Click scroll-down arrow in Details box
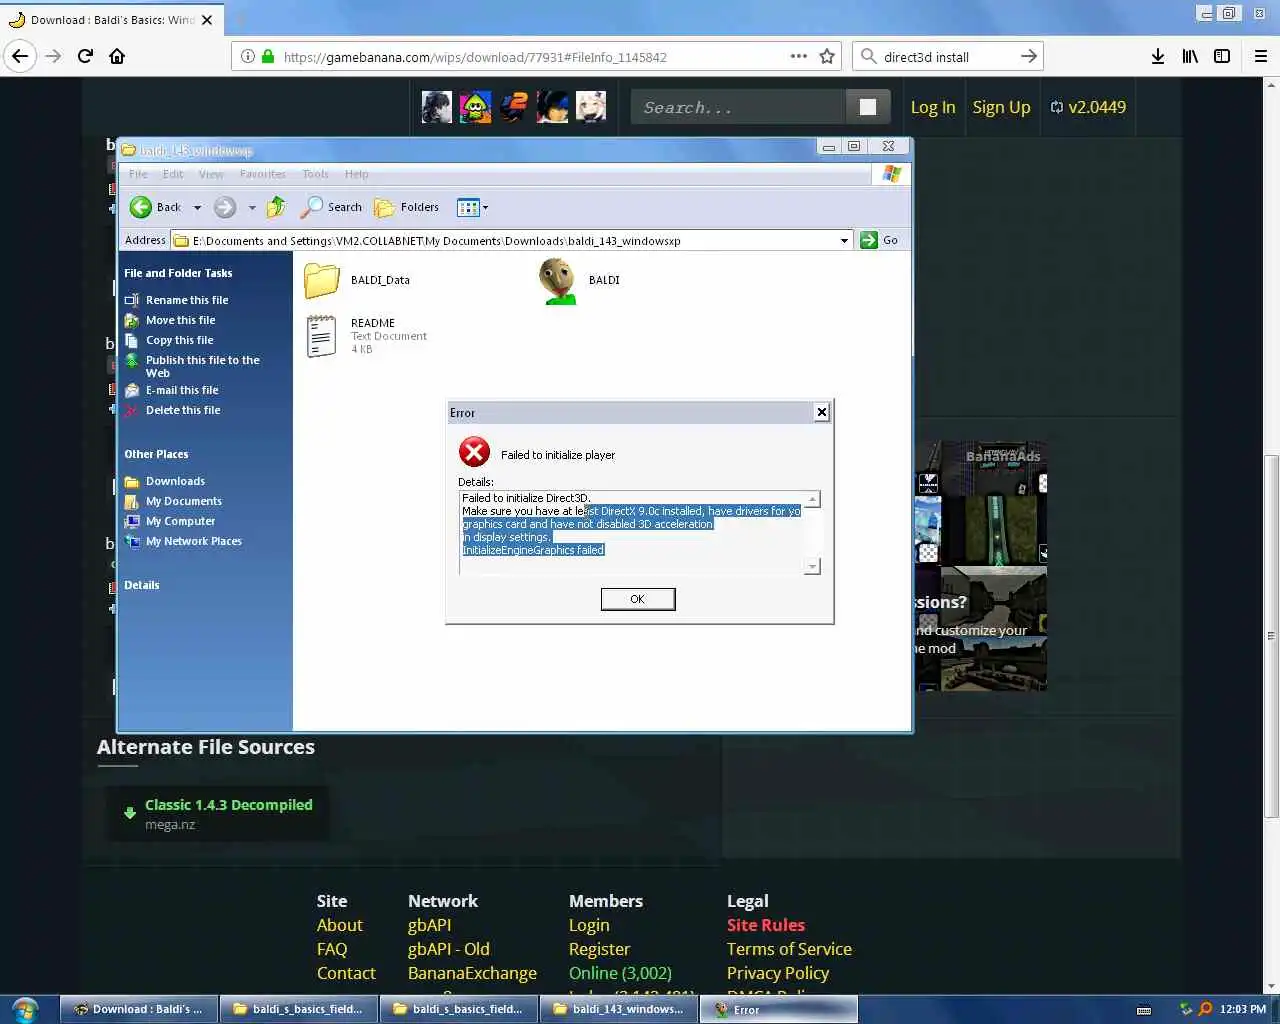The height and width of the screenshot is (1024, 1280). click(812, 567)
